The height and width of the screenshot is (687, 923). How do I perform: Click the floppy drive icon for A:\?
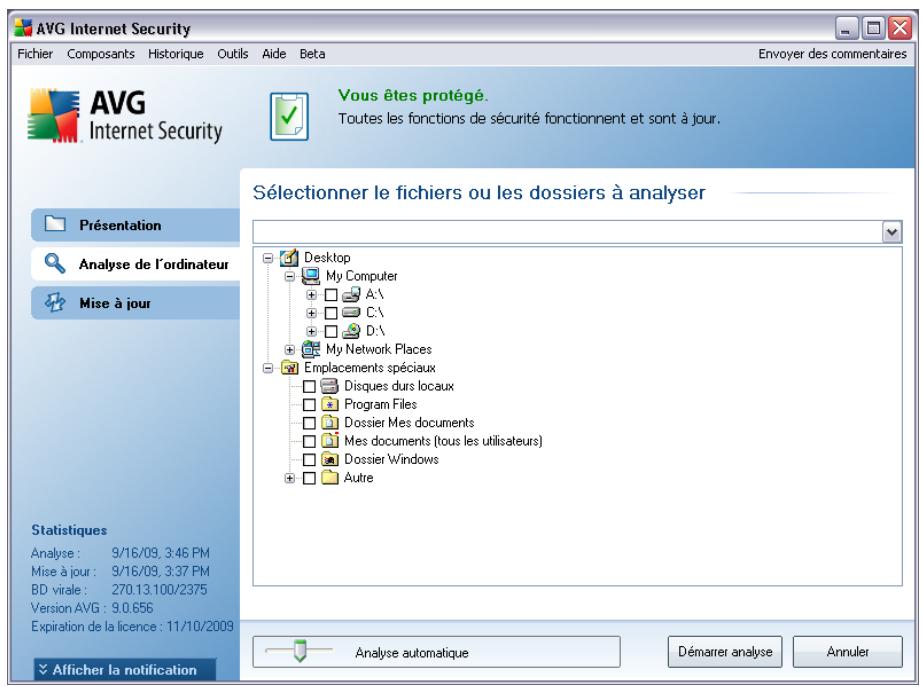pyautogui.click(x=351, y=294)
